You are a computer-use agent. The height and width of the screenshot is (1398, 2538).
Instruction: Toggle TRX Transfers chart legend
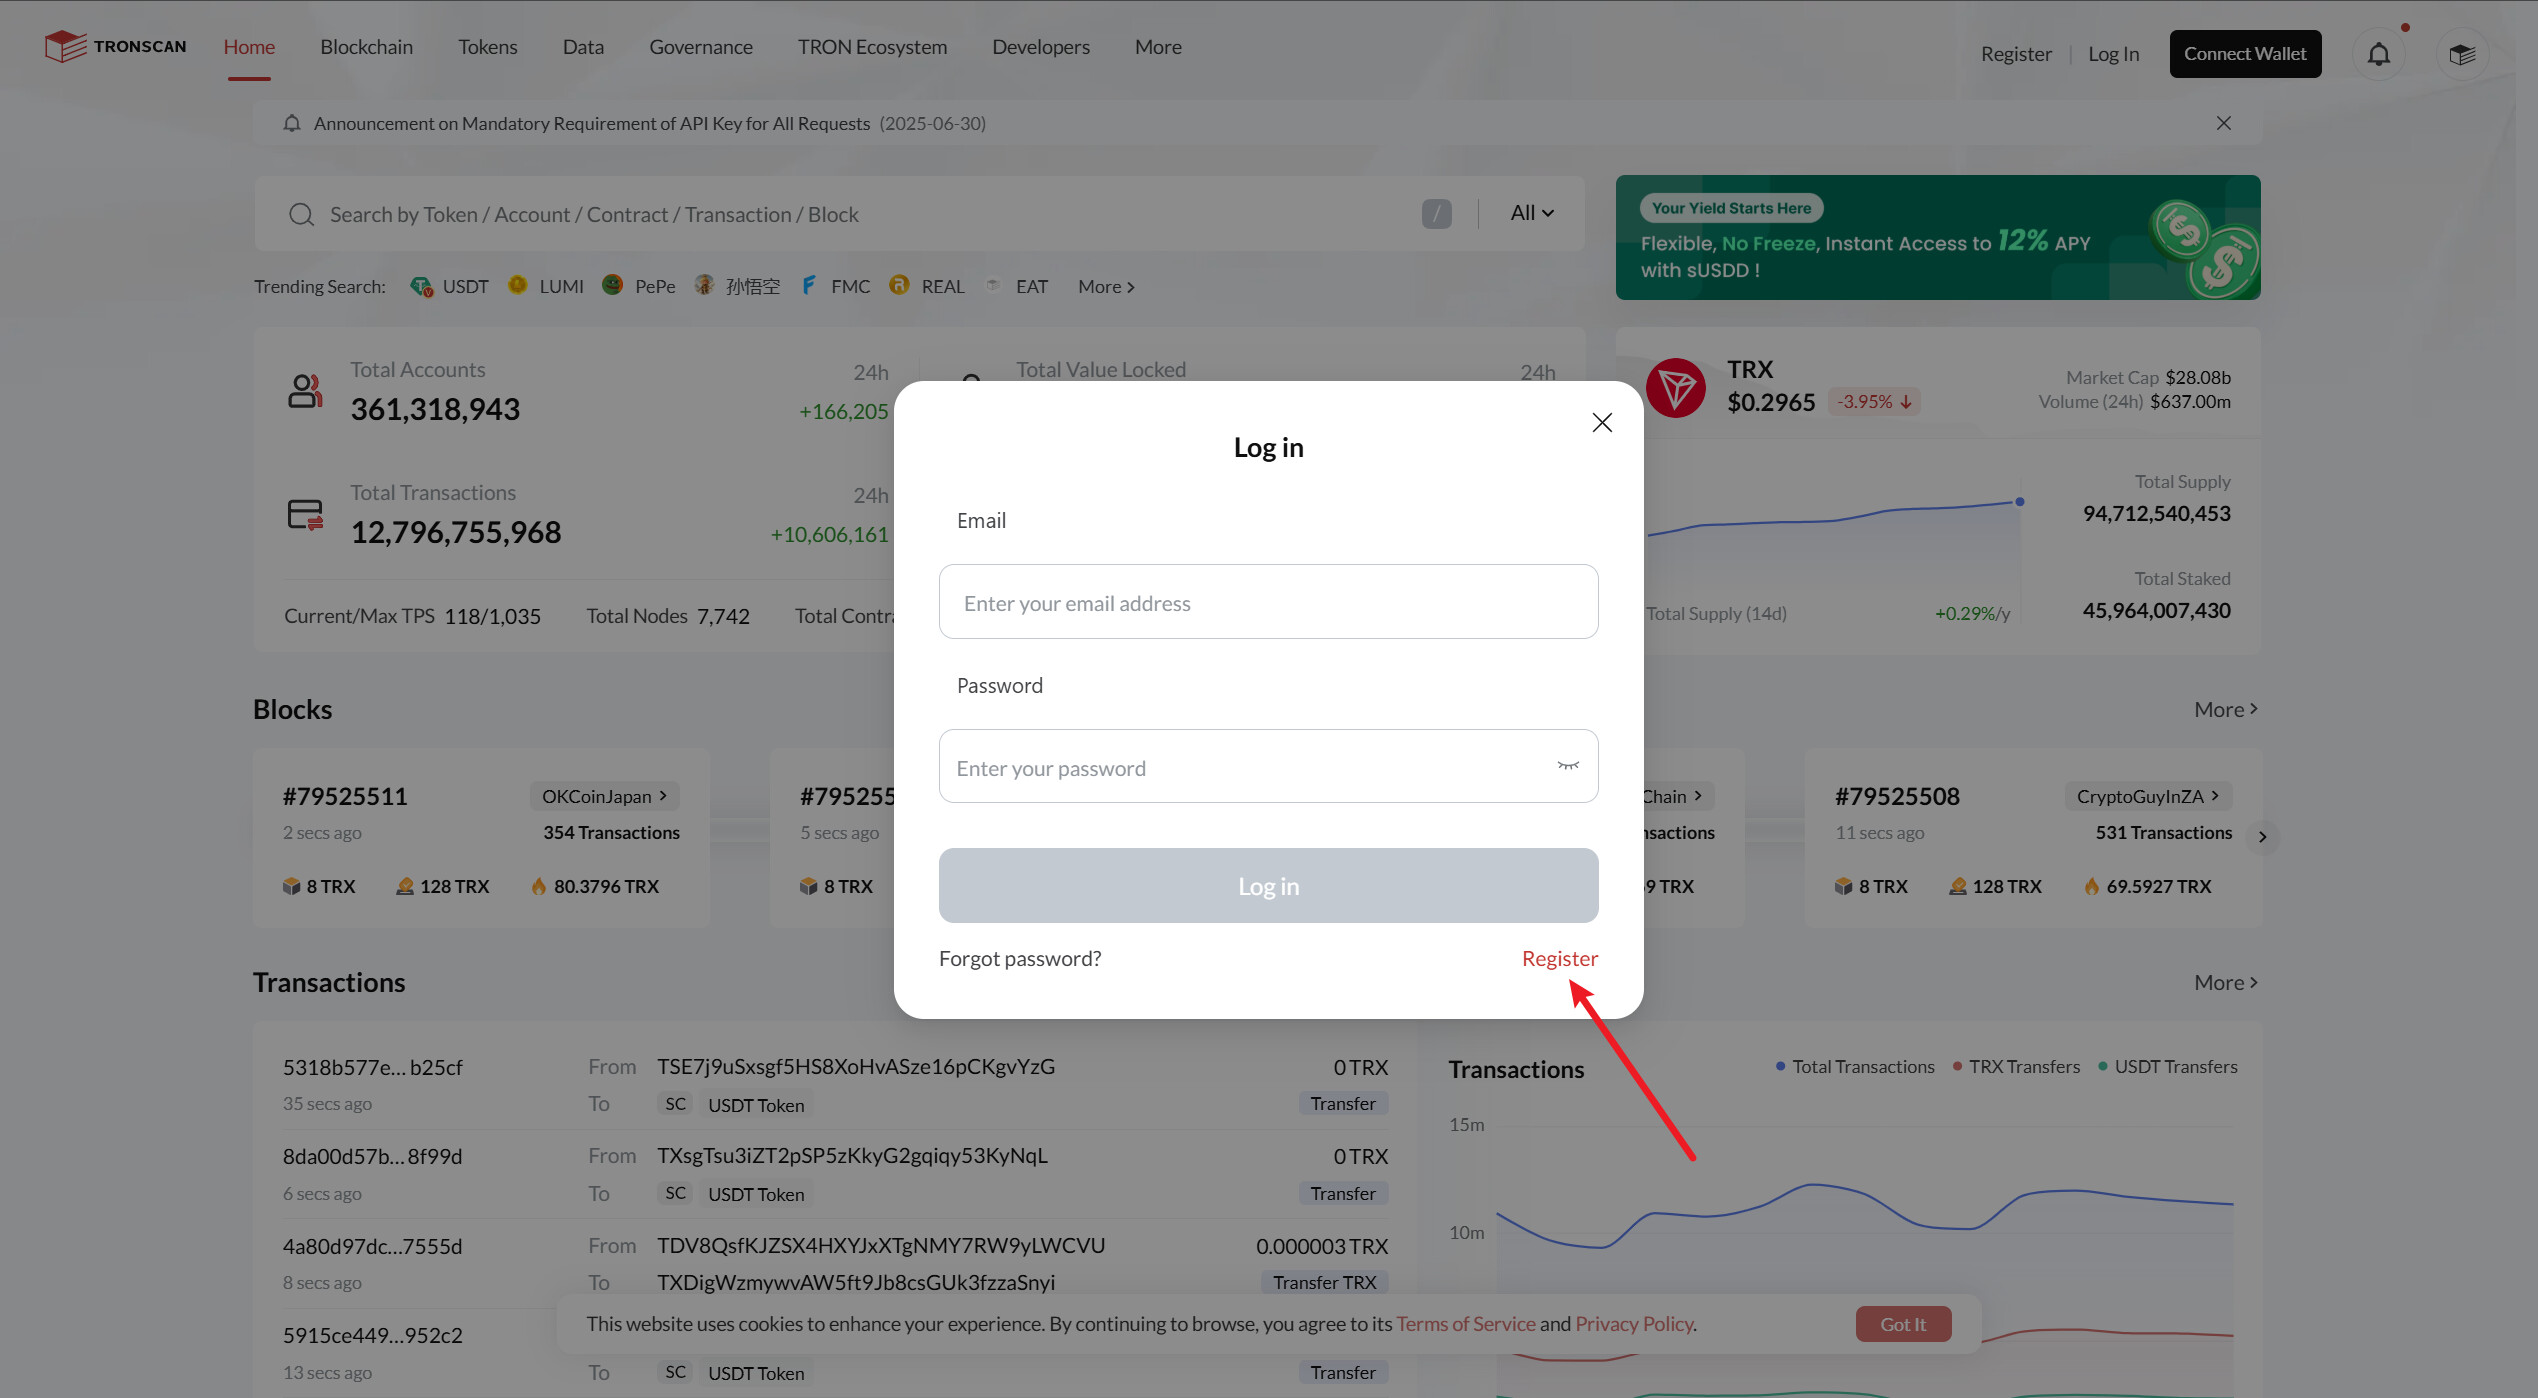pos(2015,1067)
